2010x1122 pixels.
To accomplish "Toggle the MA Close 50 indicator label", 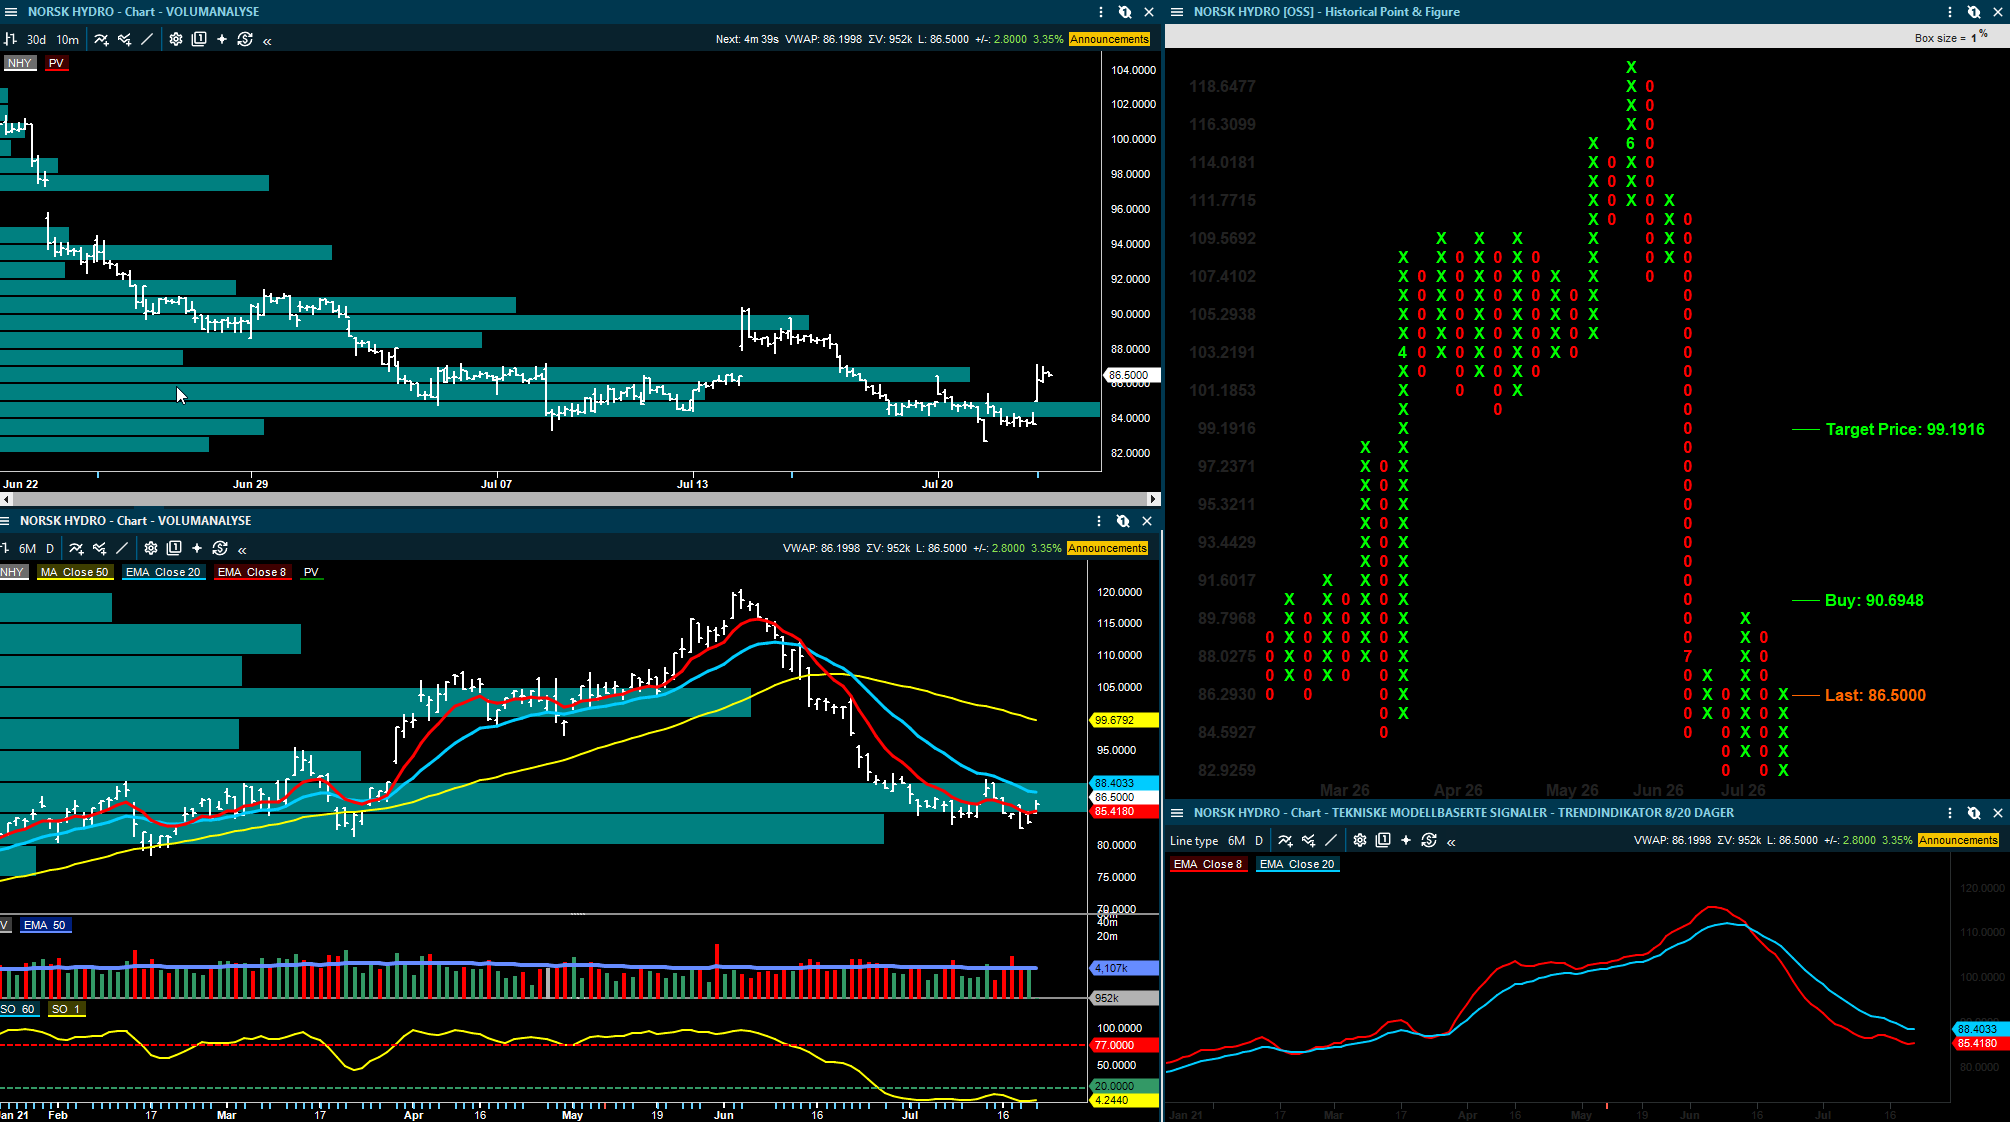I will [76, 572].
